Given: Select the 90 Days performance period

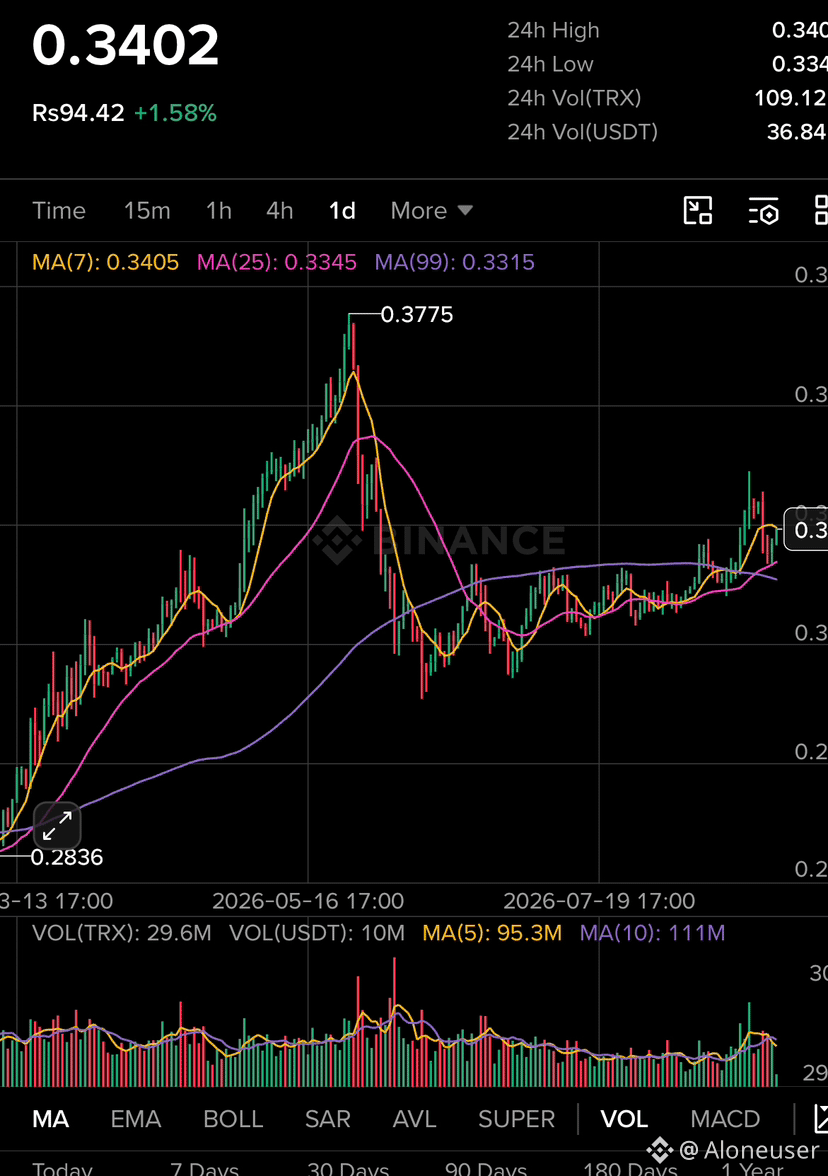Looking at the screenshot, I should [486, 1168].
